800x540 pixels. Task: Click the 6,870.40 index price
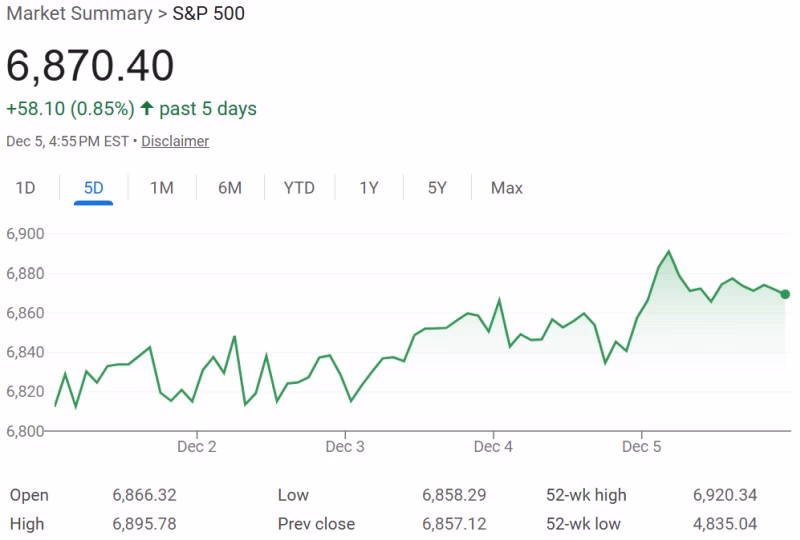90,65
